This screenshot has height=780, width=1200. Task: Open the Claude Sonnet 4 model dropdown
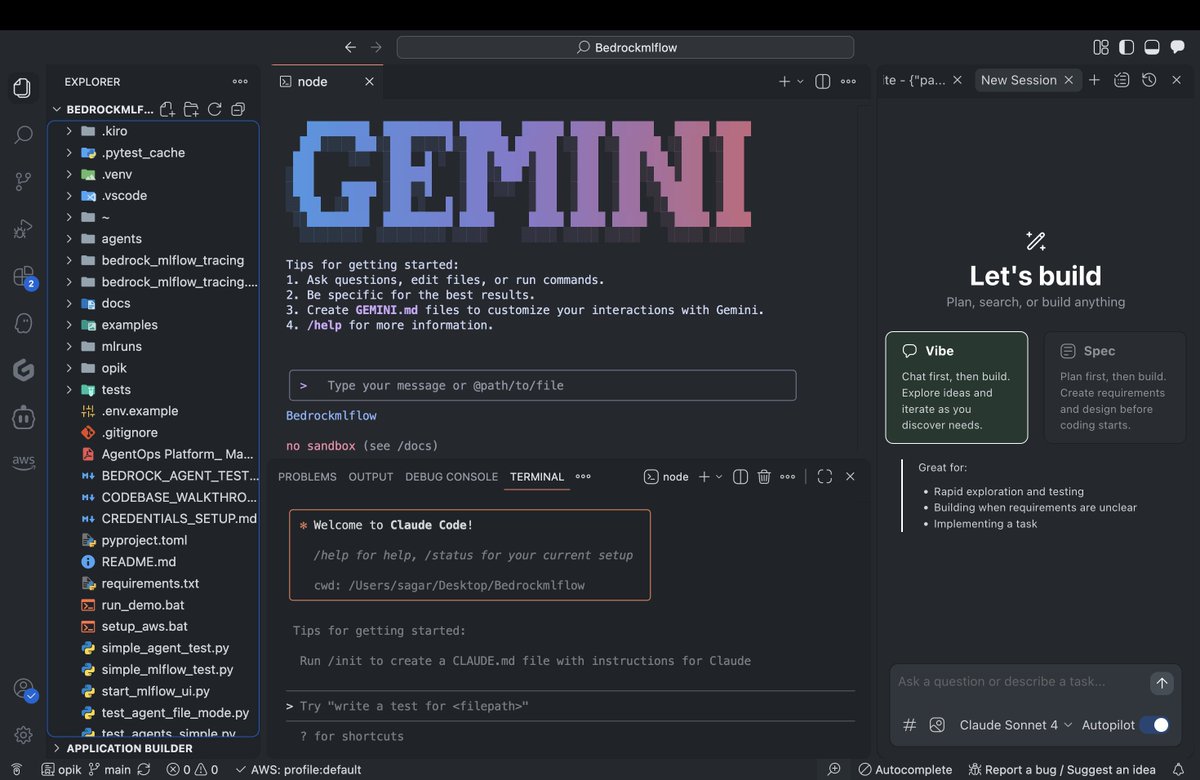point(1015,725)
